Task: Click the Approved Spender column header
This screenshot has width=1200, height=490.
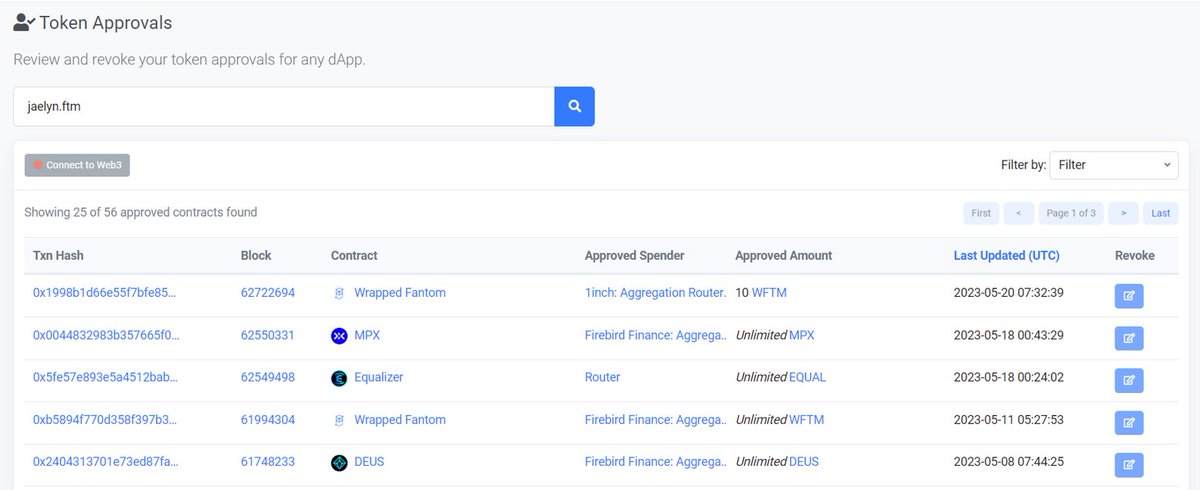Action: [x=635, y=256]
